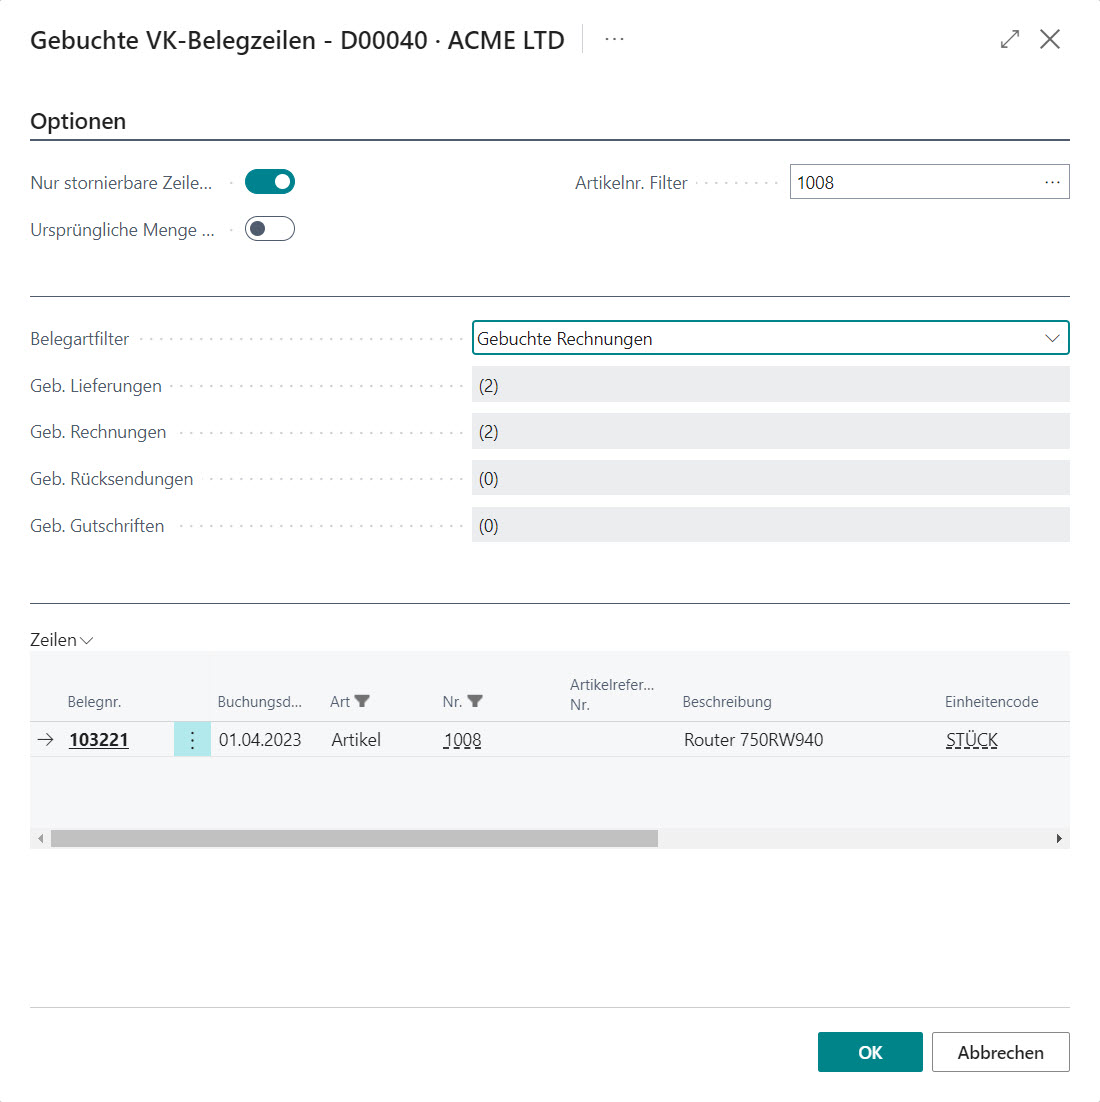Click the horizontal scrollbar thumb in lines grid
1100x1102 pixels.
(354, 838)
